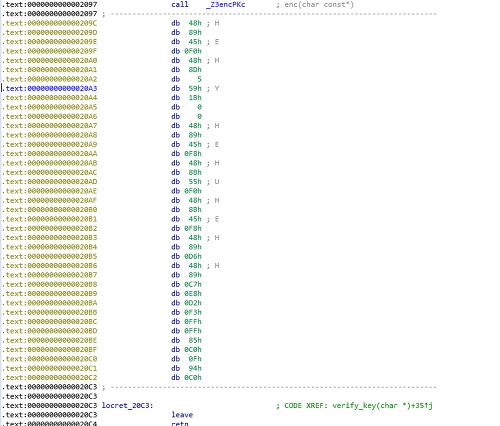Click the 0F8h byte value at 20B2
The height and width of the screenshot is (426, 500).
pos(193,228)
